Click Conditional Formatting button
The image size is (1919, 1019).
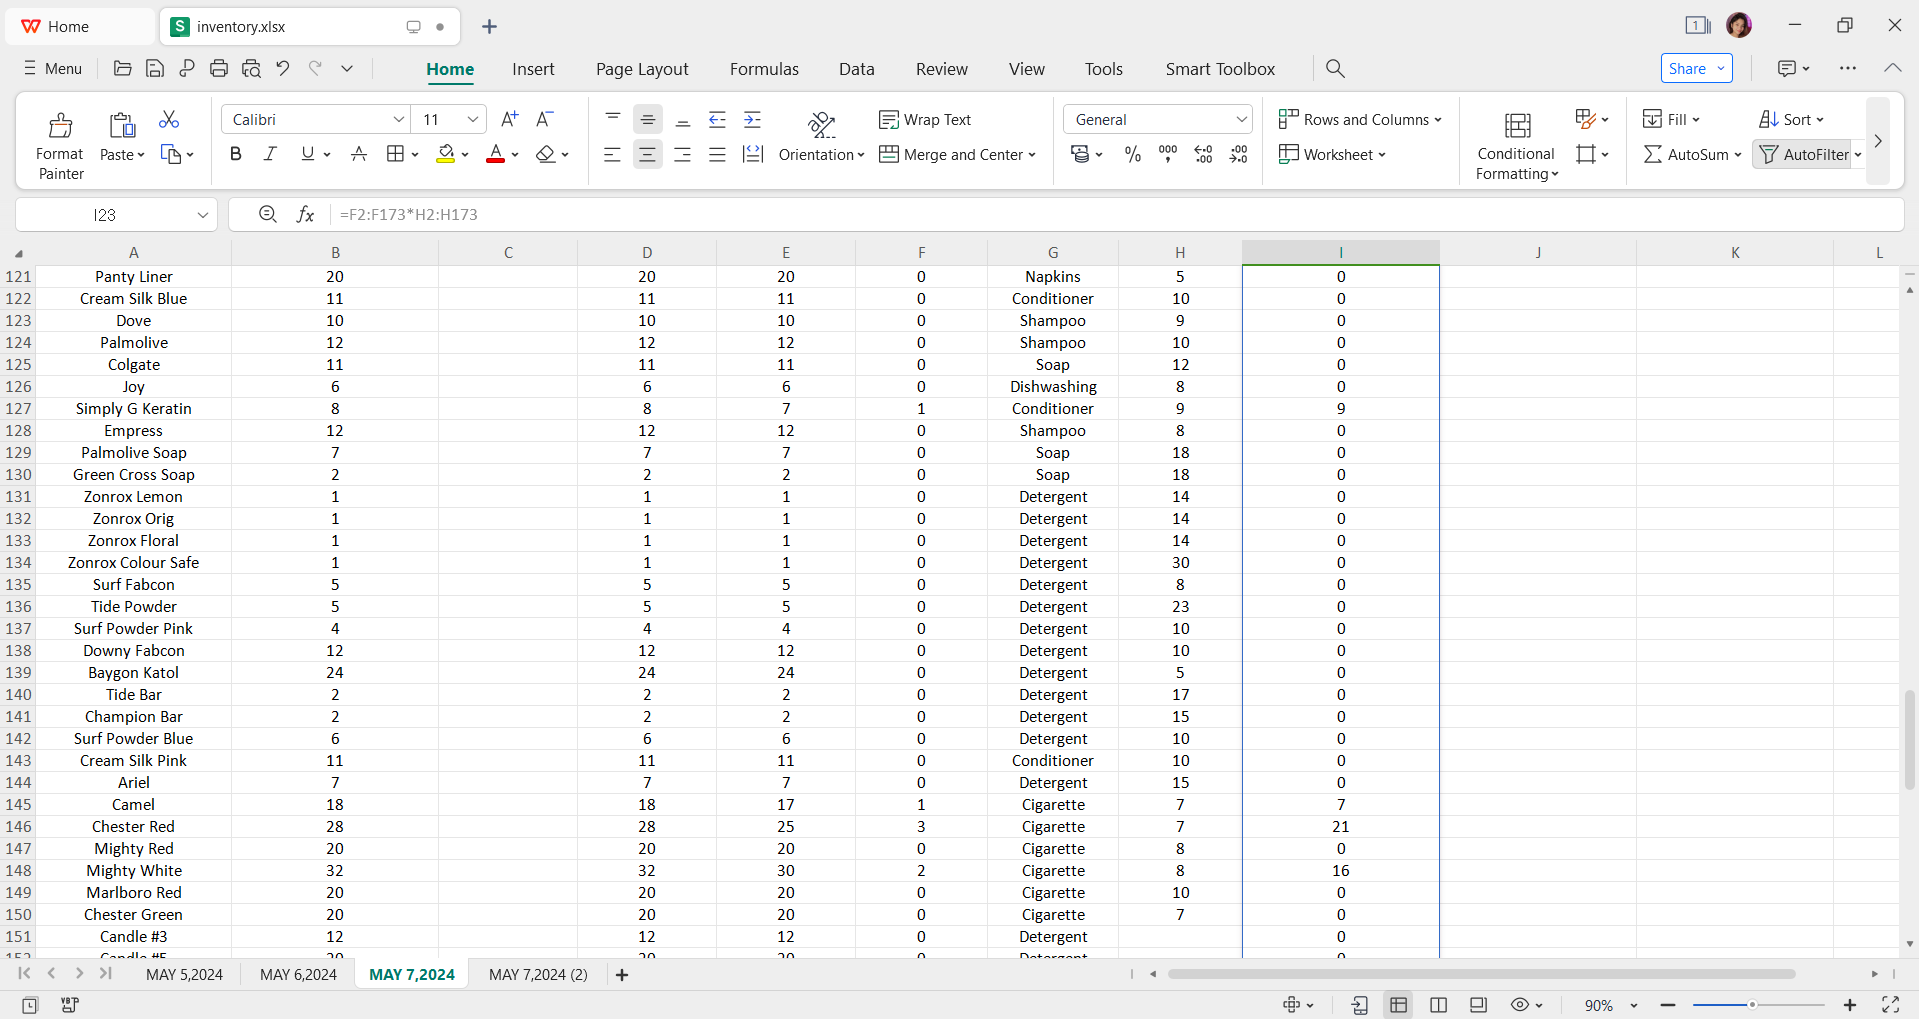pos(1516,145)
